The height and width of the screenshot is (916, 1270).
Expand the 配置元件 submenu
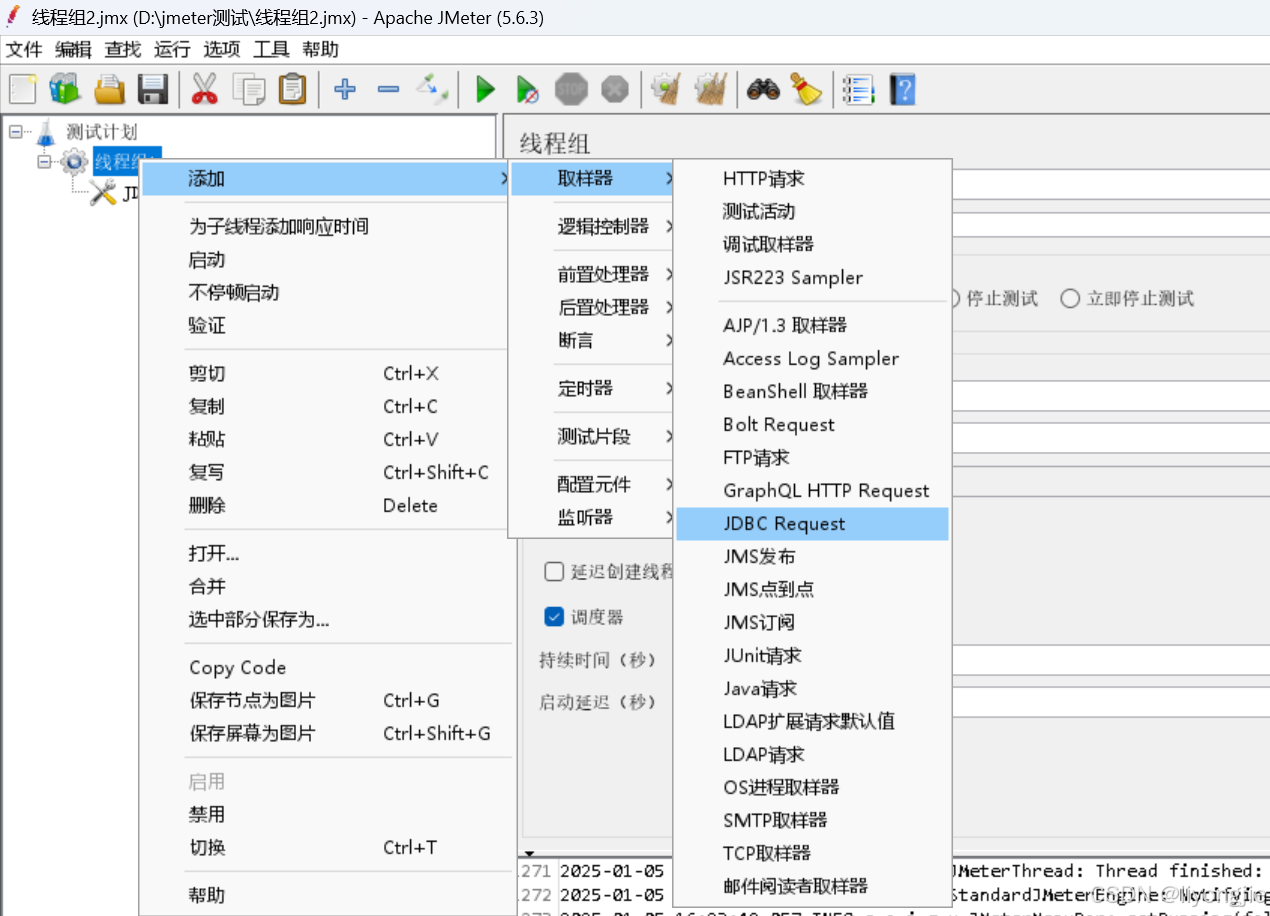tap(592, 484)
